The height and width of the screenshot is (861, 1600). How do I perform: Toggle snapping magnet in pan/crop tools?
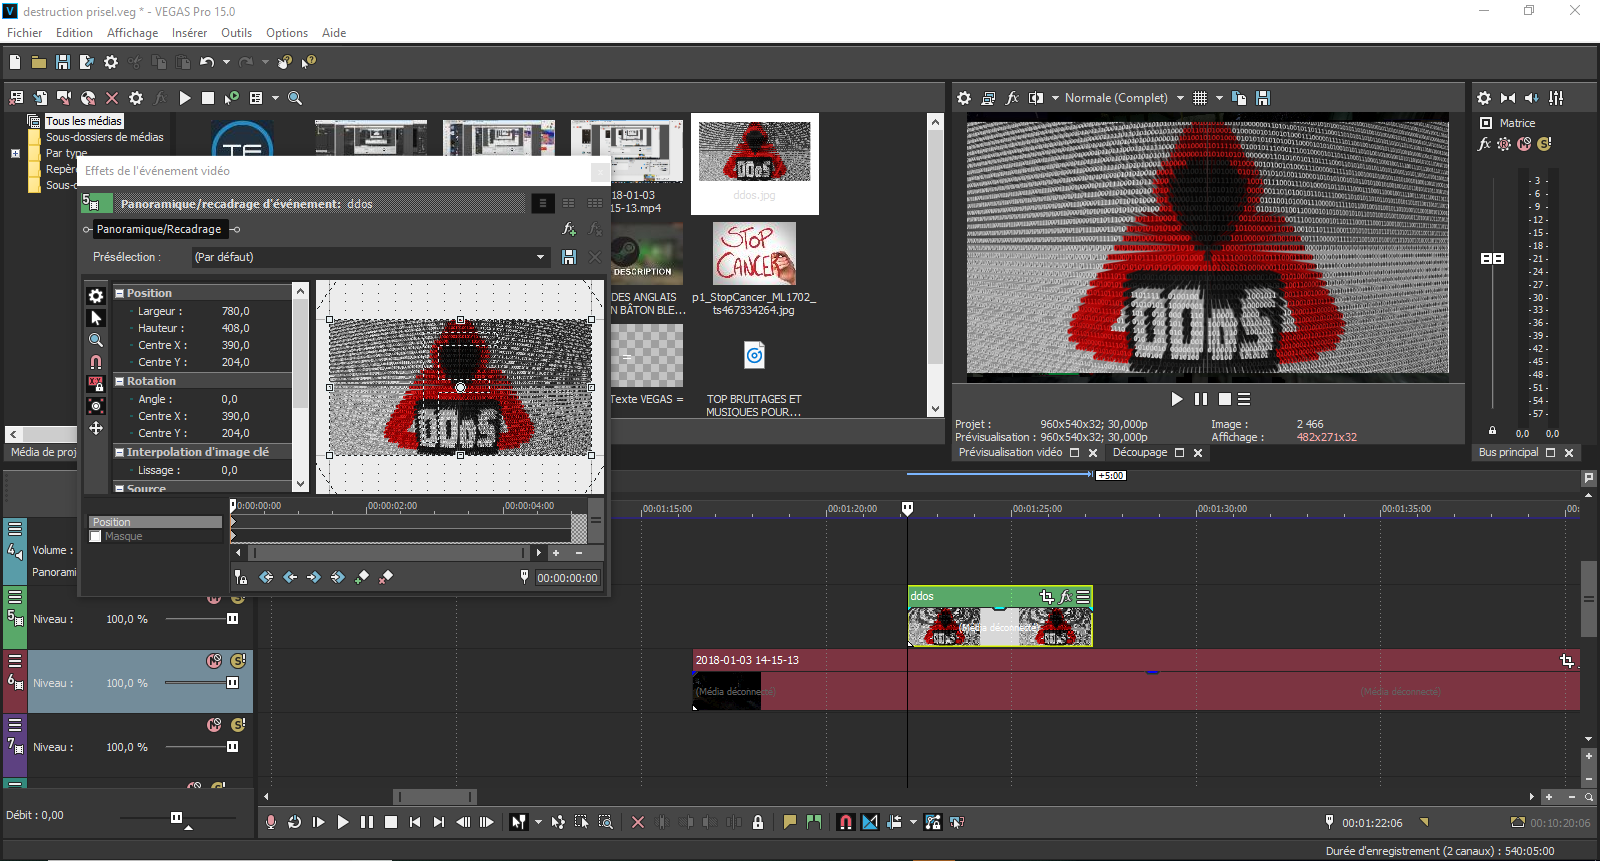tap(96, 362)
